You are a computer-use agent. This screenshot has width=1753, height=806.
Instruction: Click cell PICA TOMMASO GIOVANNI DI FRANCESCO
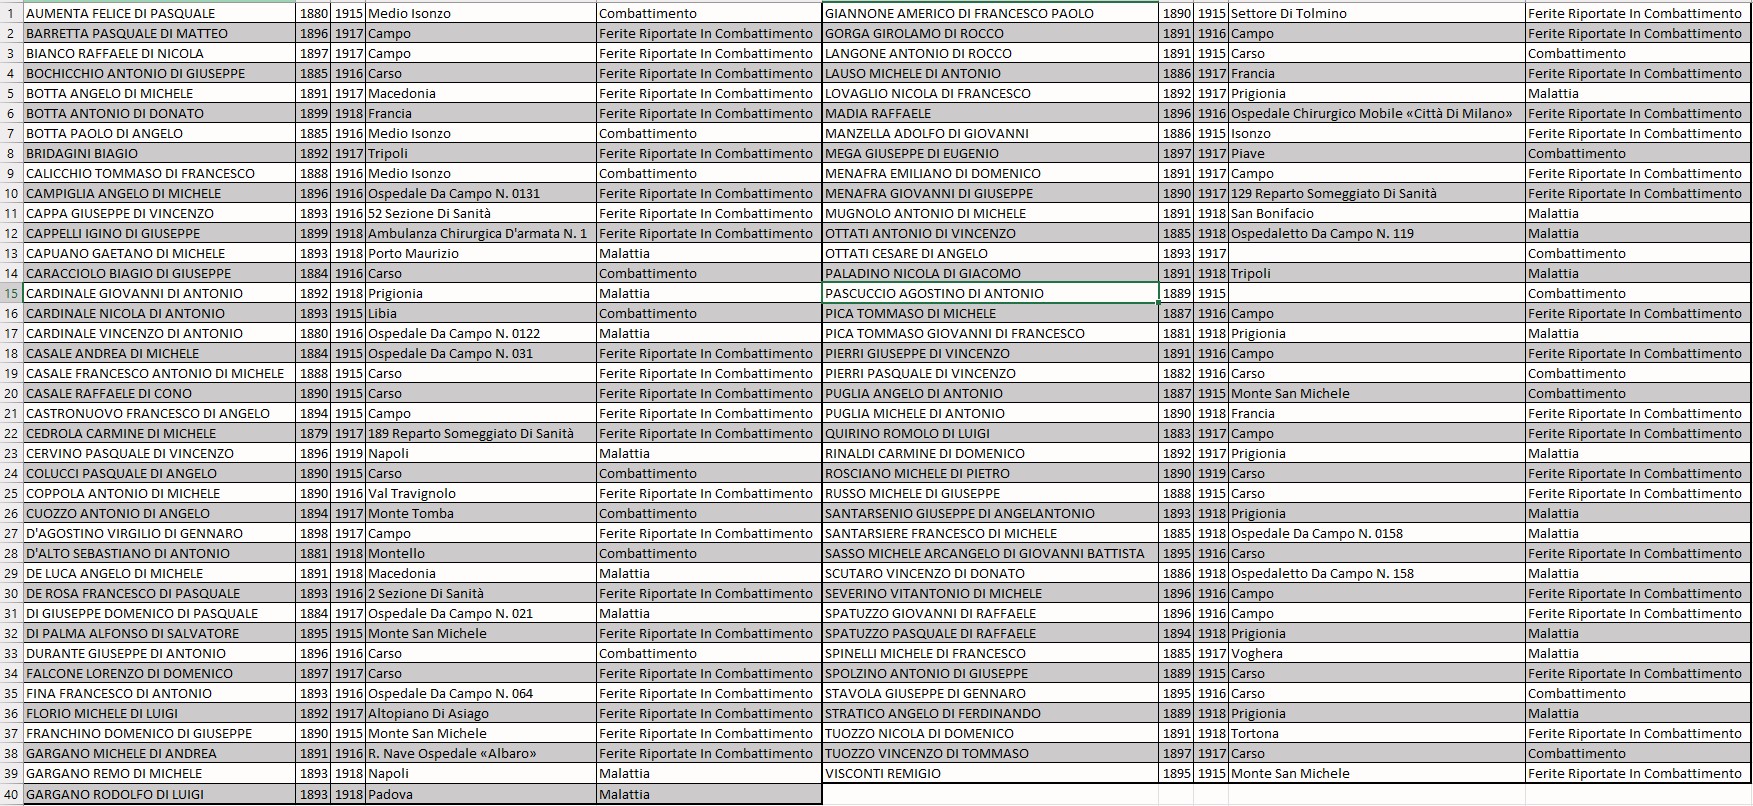point(990,333)
